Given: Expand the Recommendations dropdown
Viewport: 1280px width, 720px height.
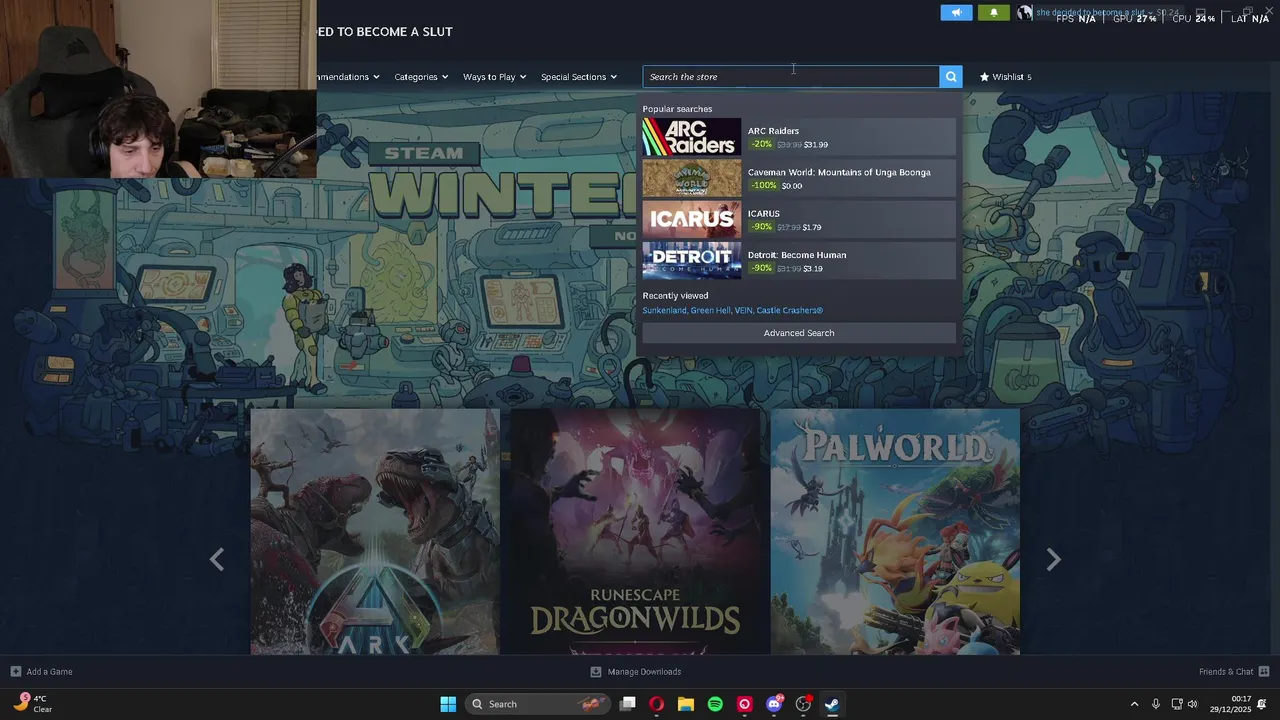Looking at the screenshot, I should (349, 77).
